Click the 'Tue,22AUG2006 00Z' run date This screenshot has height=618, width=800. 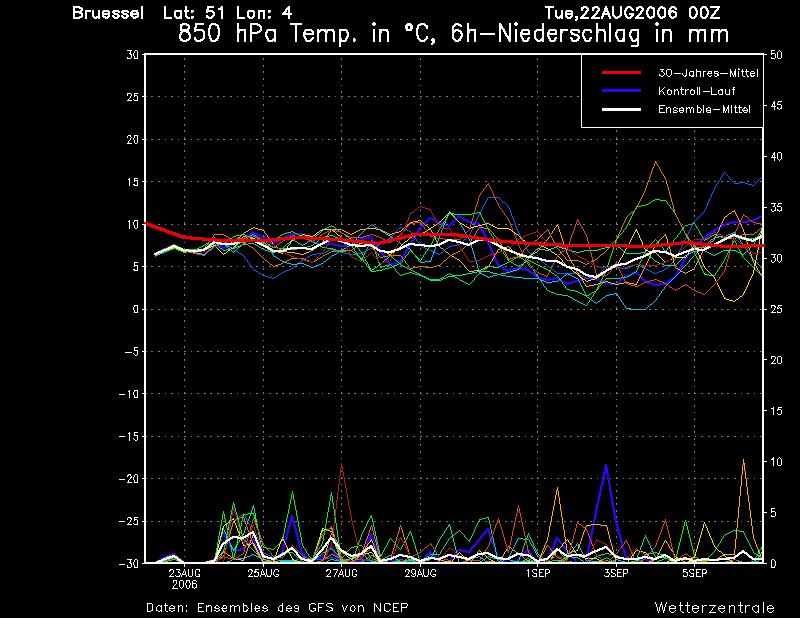pos(632,13)
